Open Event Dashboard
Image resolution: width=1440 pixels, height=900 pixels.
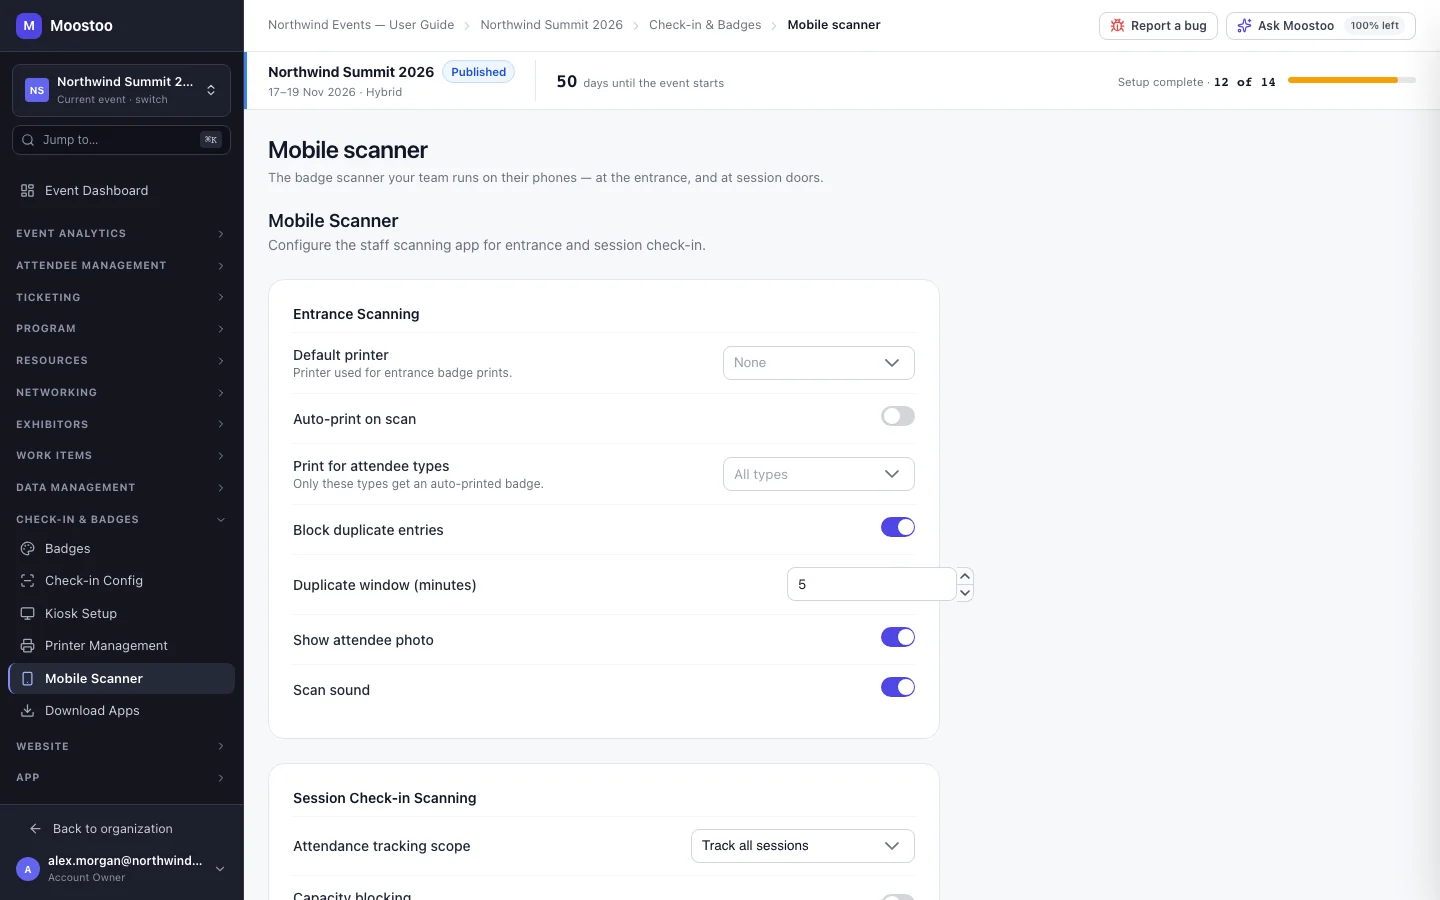122,191
